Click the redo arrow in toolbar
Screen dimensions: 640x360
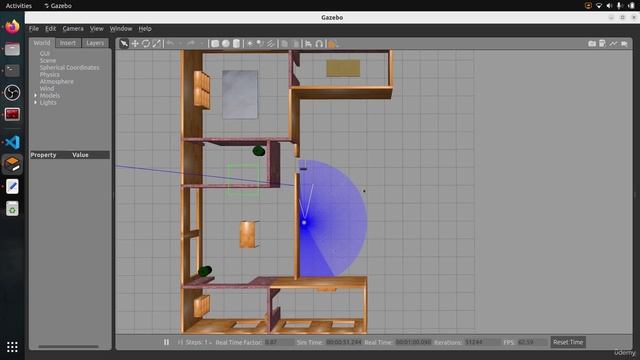[191, 43]
